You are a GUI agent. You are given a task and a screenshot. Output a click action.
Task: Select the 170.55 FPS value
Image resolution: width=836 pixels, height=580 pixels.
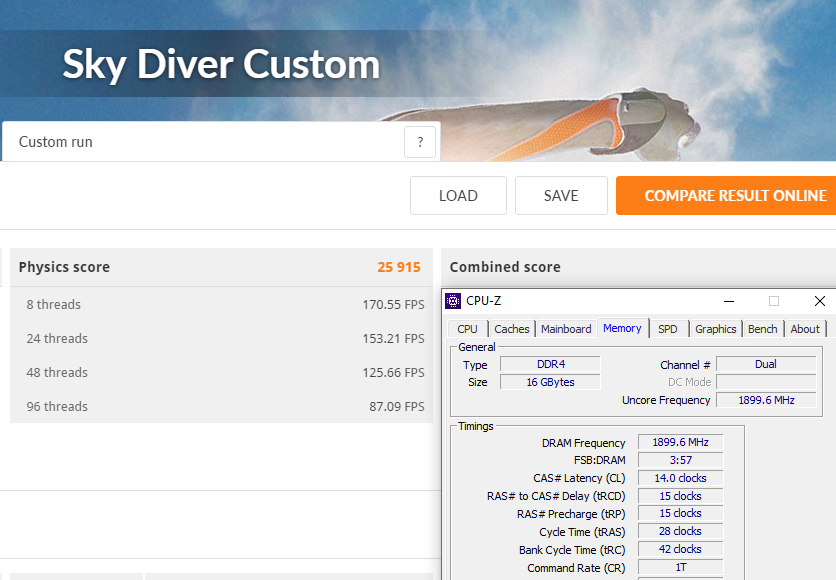pos(393,304)
